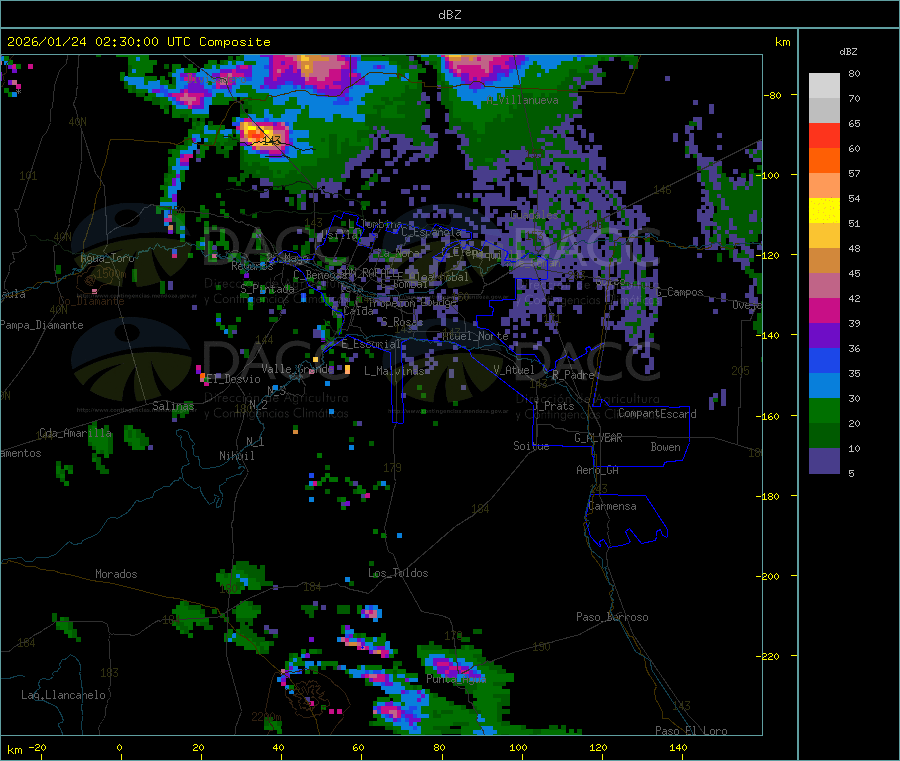Click the 'Paso_Barroso' label
The width and height of the screenshot is (900, 761).
[x=612, y=617]
